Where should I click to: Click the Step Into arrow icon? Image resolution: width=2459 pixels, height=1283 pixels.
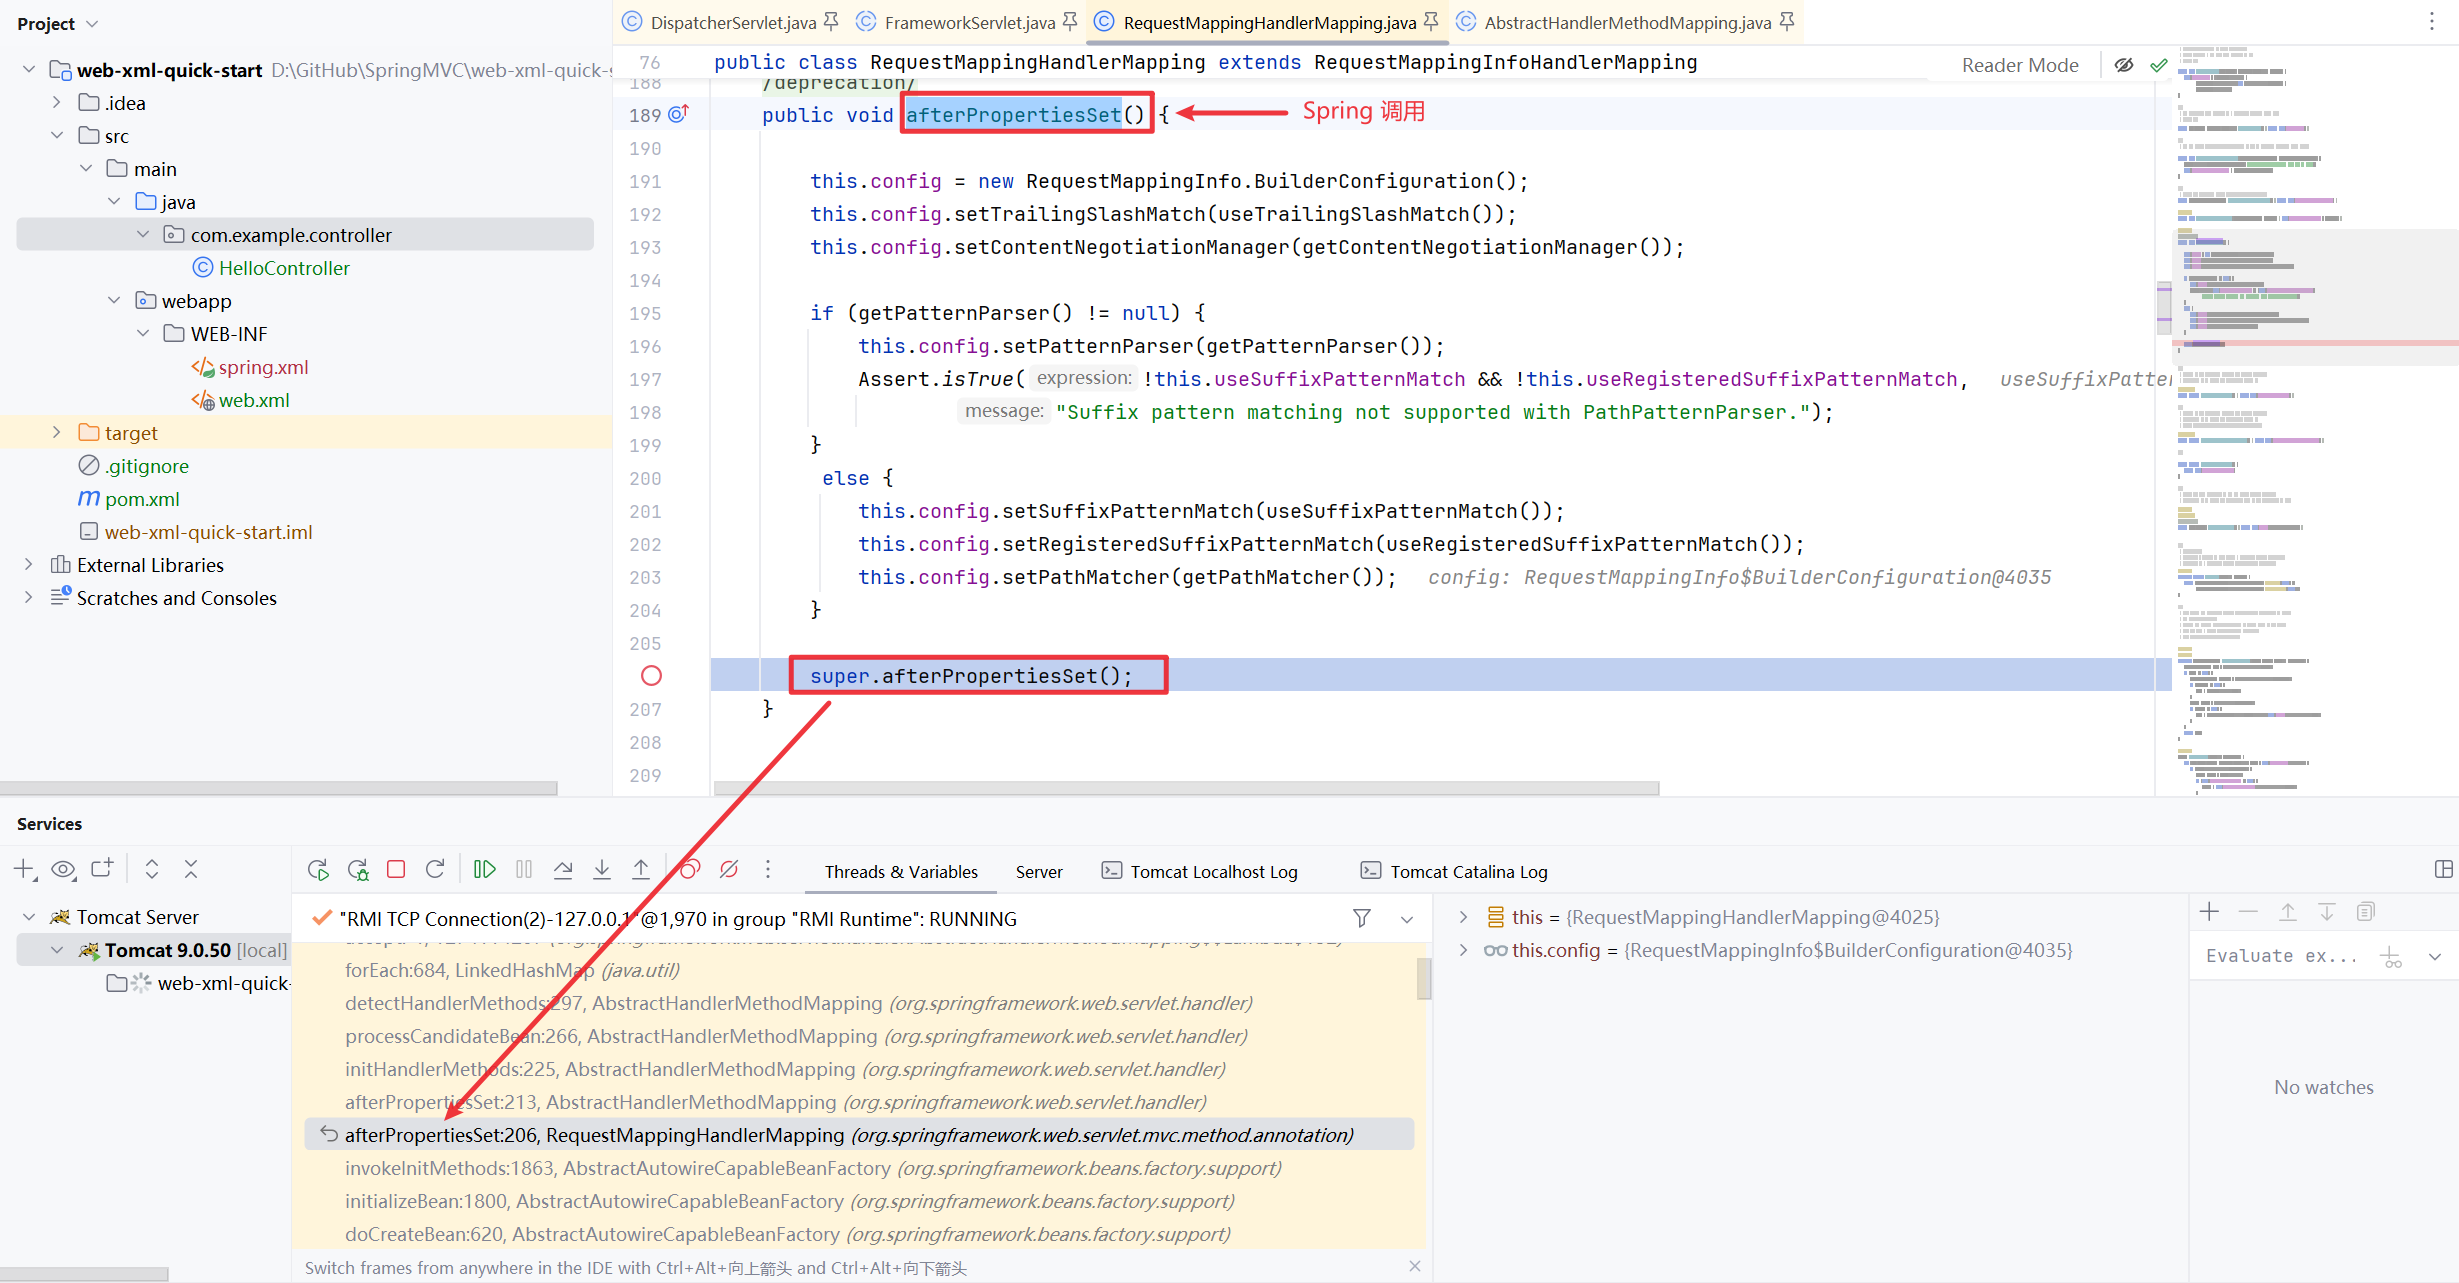602,870
